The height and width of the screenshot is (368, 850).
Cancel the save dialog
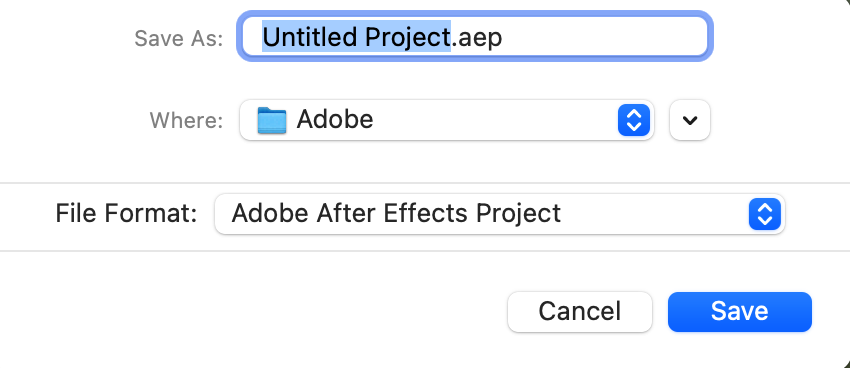(x=579, y=312)
